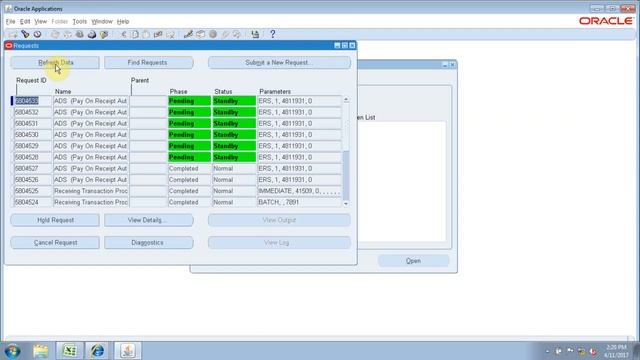Click the Cut scissors toolbar icon
This screenshot has width=640, height=360.
click(123, 34)
